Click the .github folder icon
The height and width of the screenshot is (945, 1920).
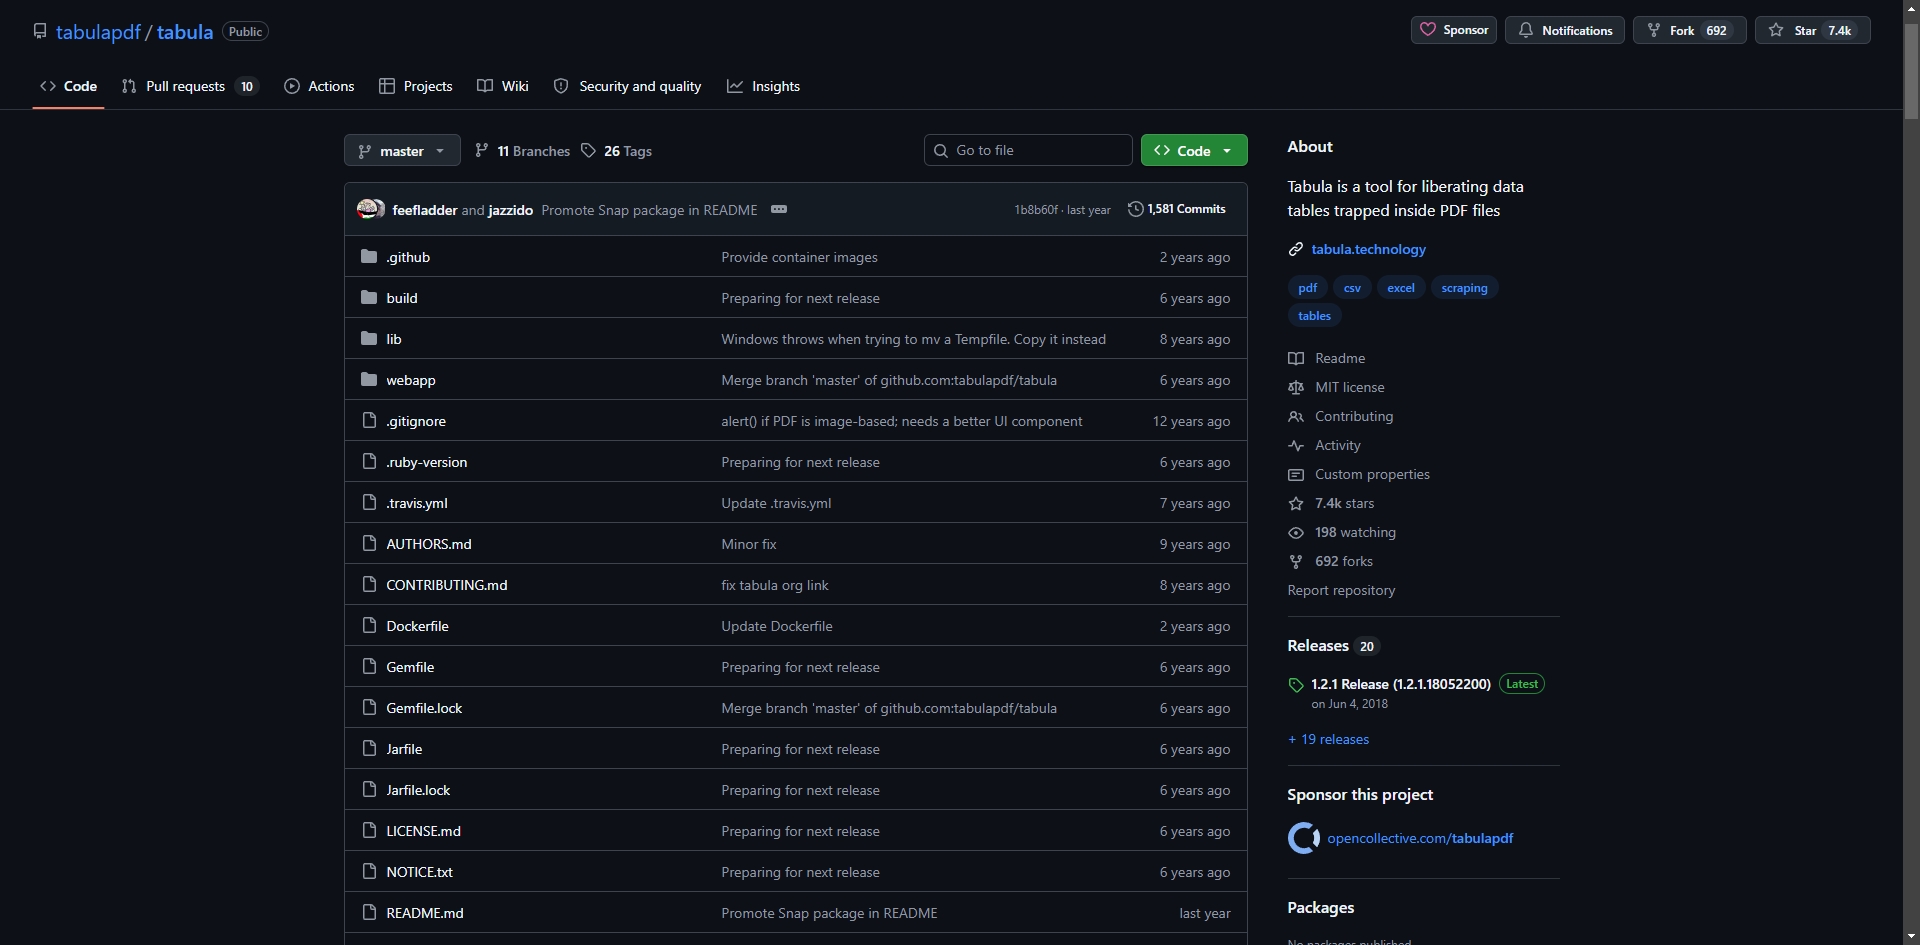369,257
